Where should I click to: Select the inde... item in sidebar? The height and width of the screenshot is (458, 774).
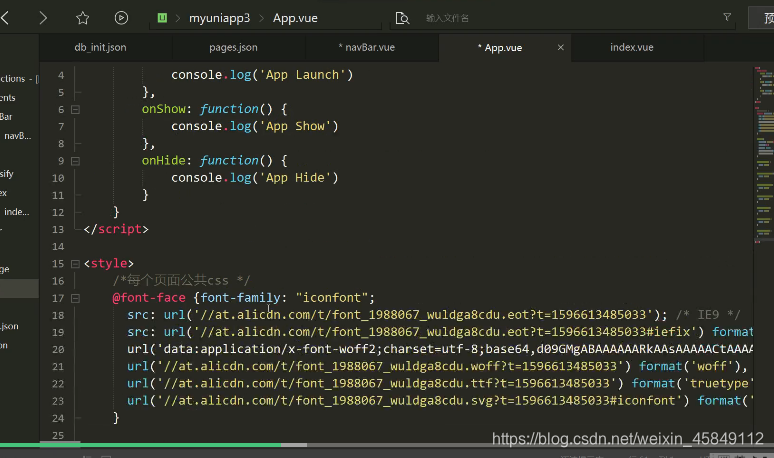tap(16, 212)
